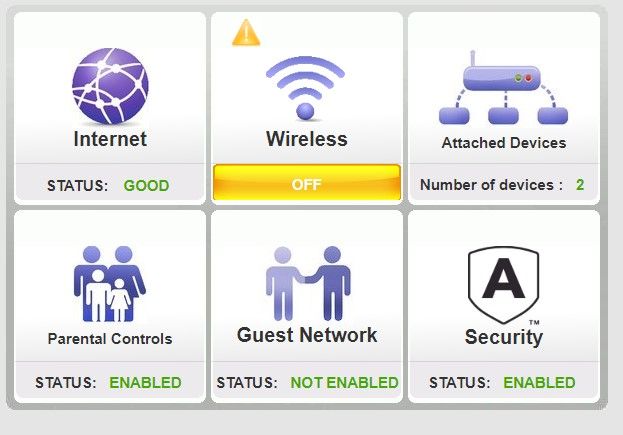
Task: Click Guest Network NOT ENABLED status
Action: pyautogui.click(x=344, y=382)
